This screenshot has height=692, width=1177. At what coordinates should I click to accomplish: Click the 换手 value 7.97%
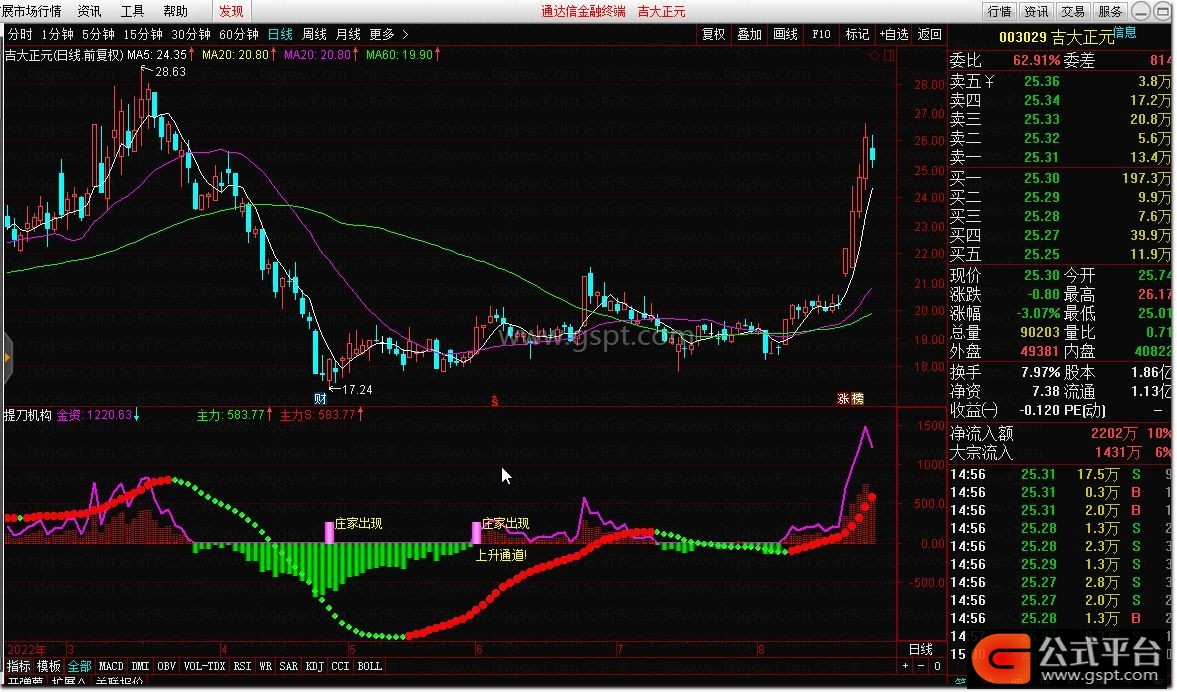[1040, 372]
